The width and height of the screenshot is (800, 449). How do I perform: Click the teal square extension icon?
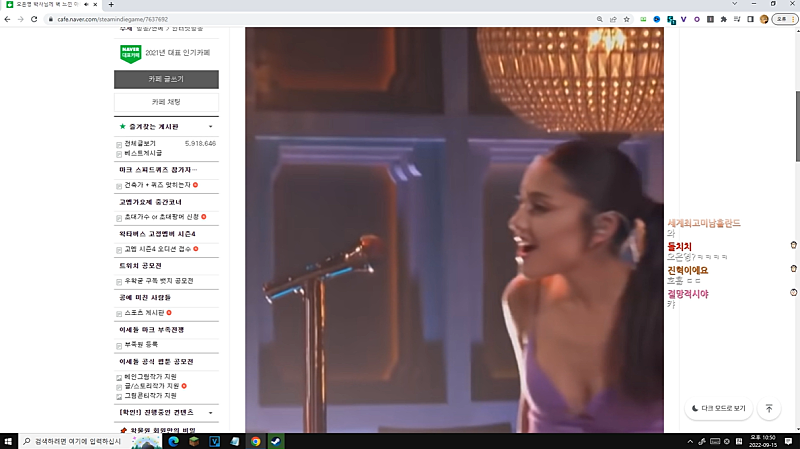pos(671,20)
